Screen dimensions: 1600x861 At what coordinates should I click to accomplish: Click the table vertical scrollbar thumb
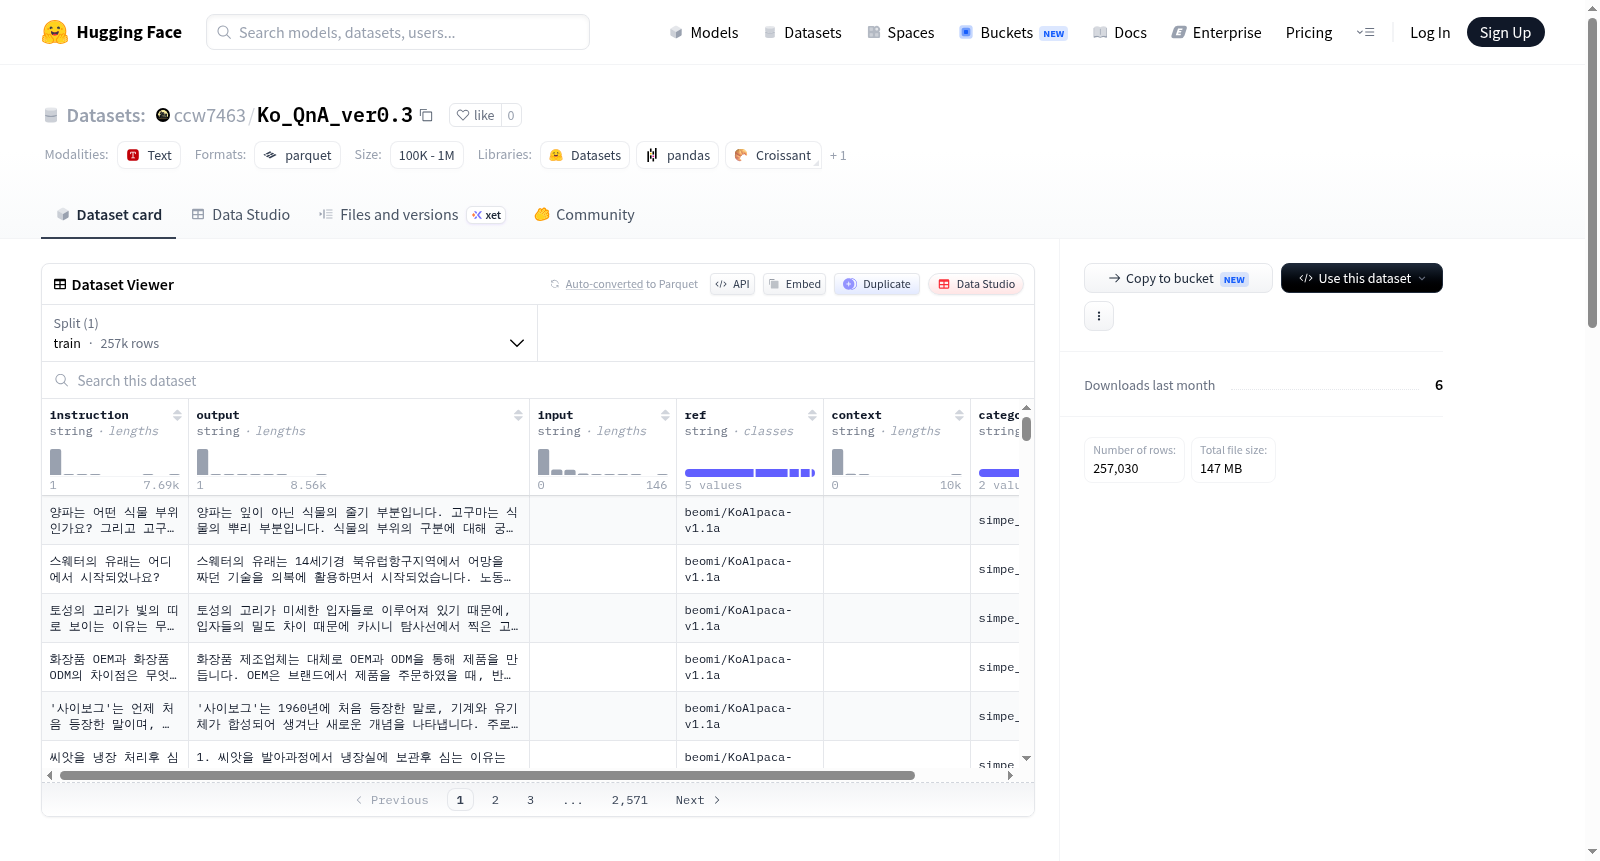click(1027, 429)
